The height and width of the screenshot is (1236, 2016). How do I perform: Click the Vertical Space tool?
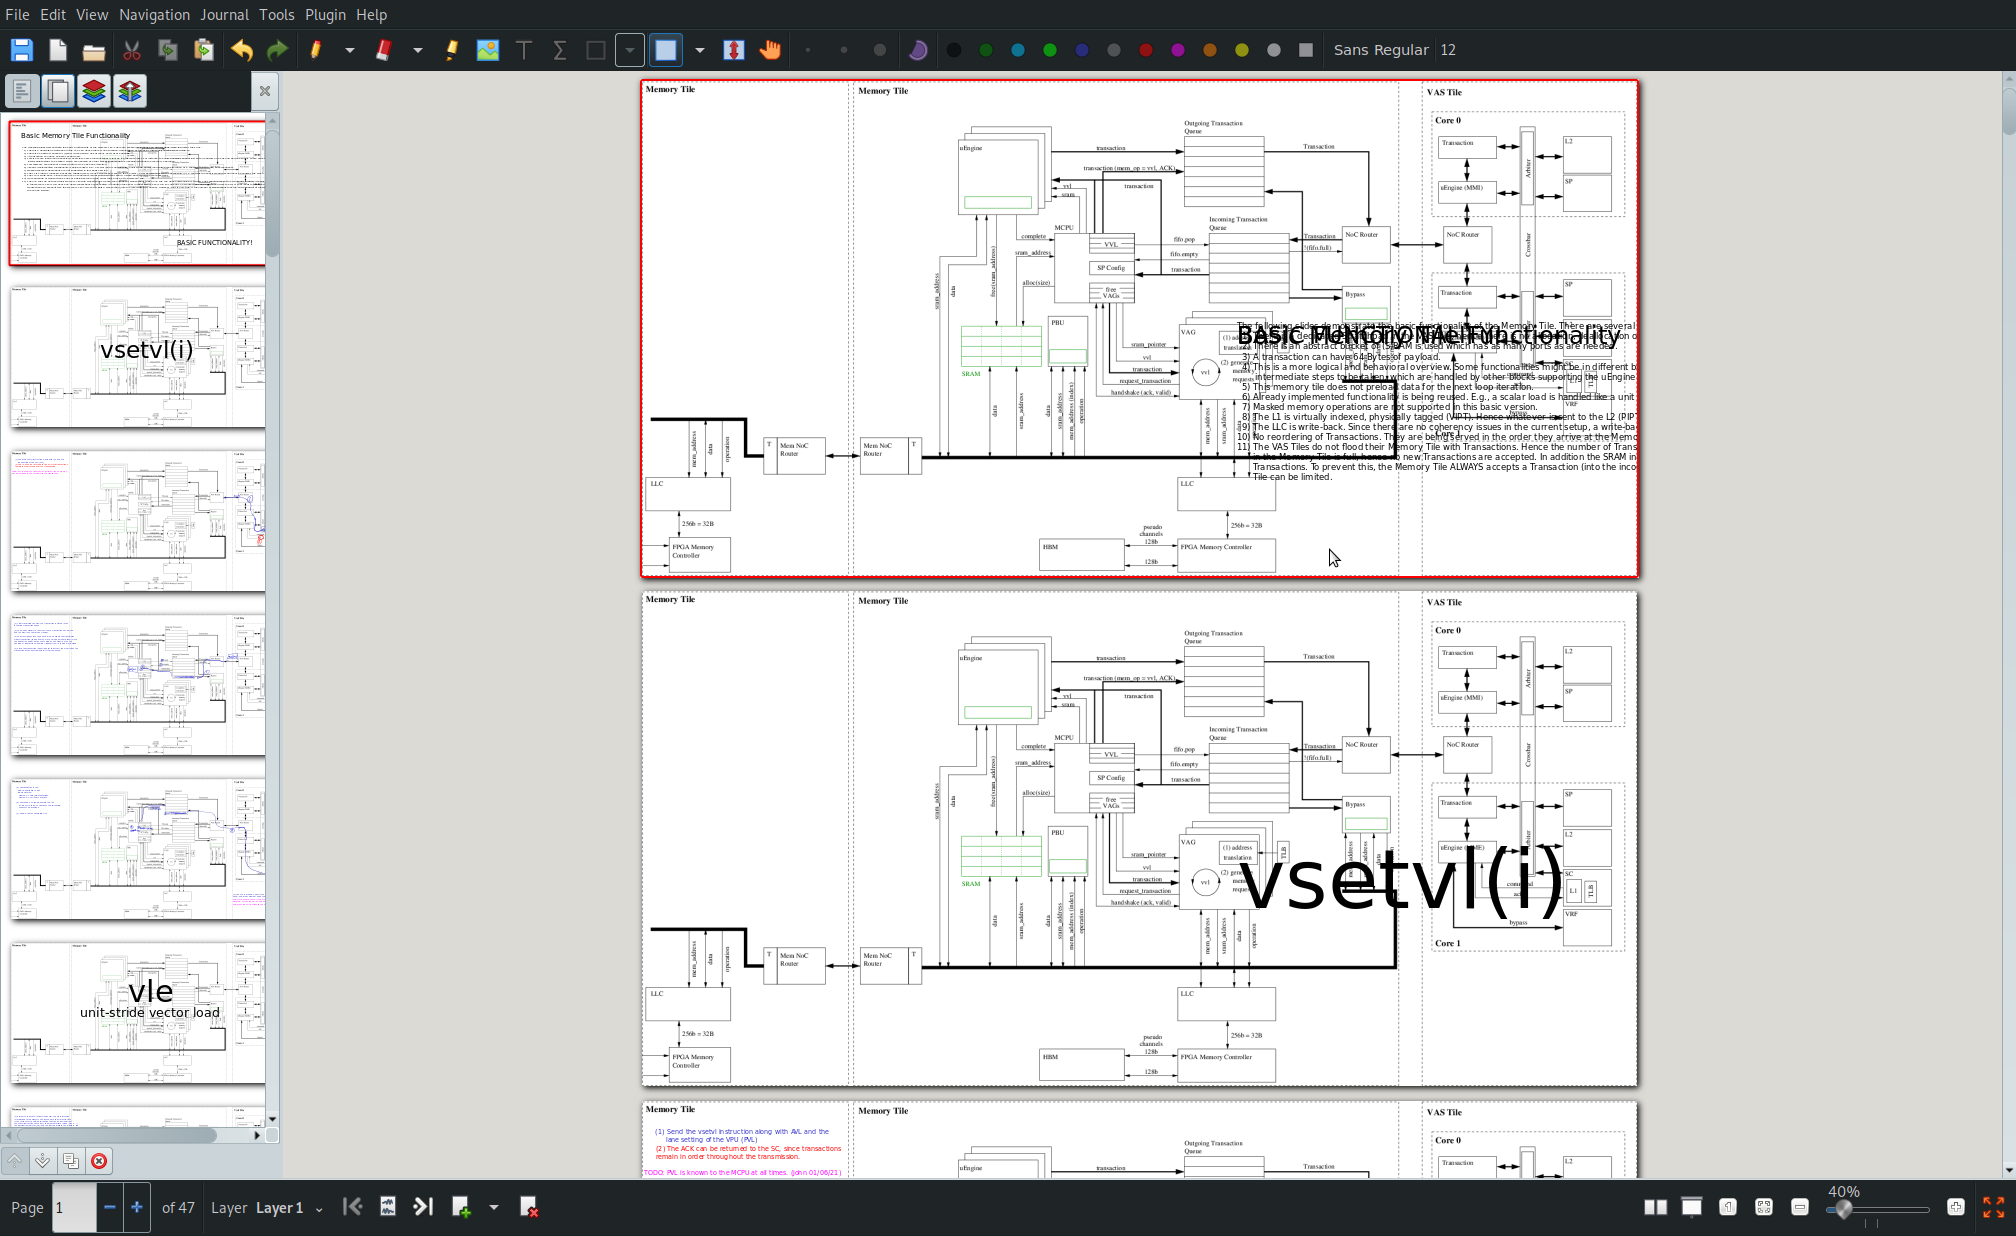point(733,50)
